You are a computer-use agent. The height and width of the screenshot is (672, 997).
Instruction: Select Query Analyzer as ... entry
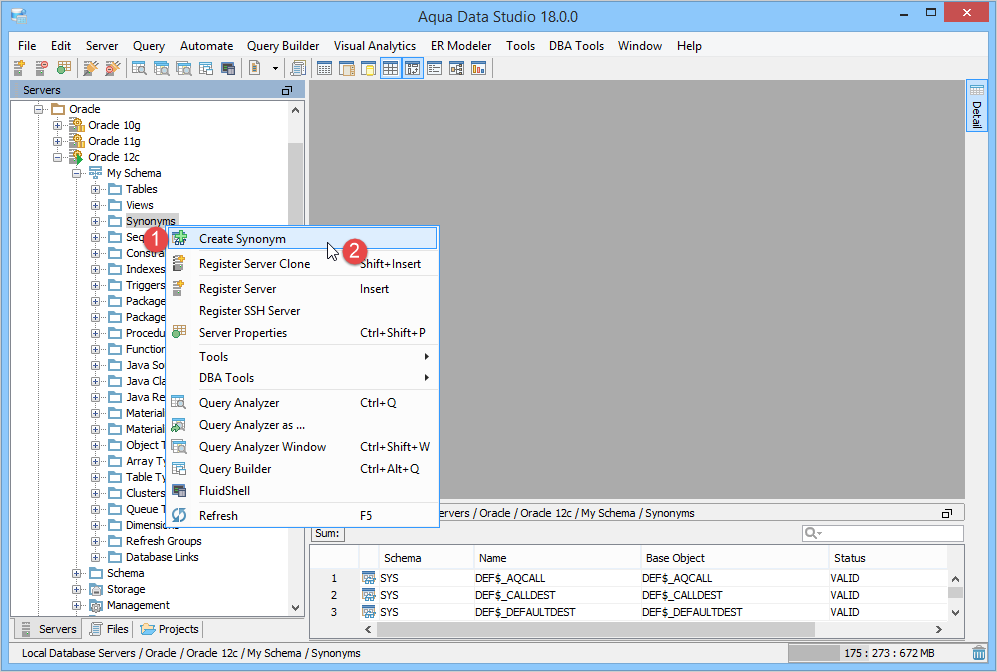(x=303, y=425)
